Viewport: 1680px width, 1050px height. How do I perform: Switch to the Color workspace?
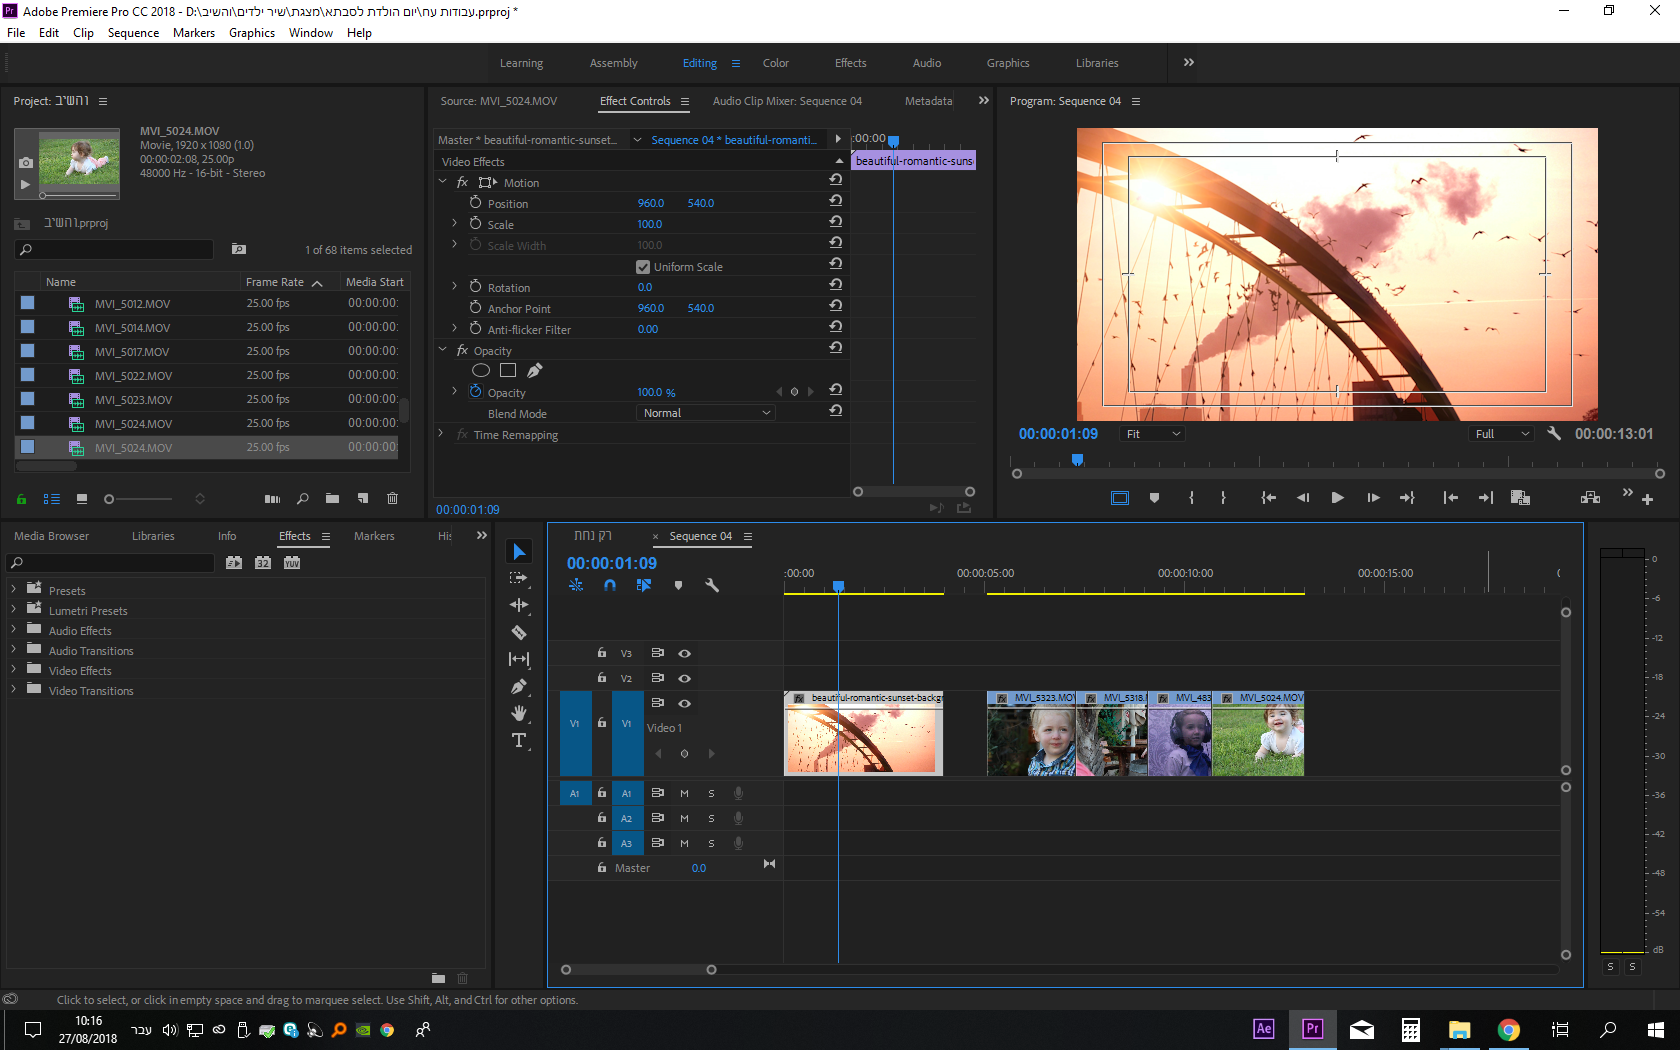coord(775,63)
